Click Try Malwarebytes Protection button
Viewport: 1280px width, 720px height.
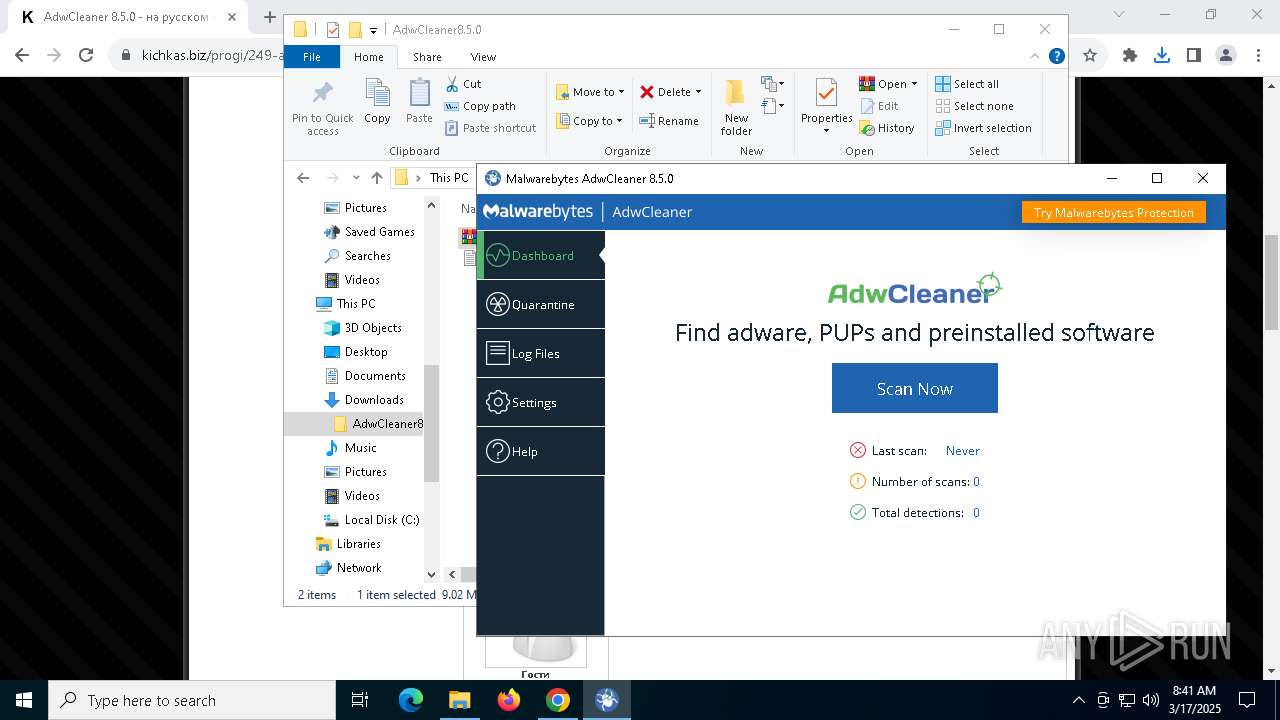1113,213
